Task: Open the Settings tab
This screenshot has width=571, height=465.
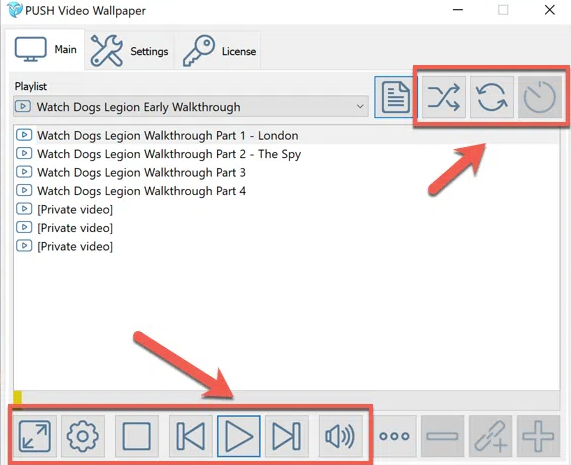Action: click(x=129, y=51)
